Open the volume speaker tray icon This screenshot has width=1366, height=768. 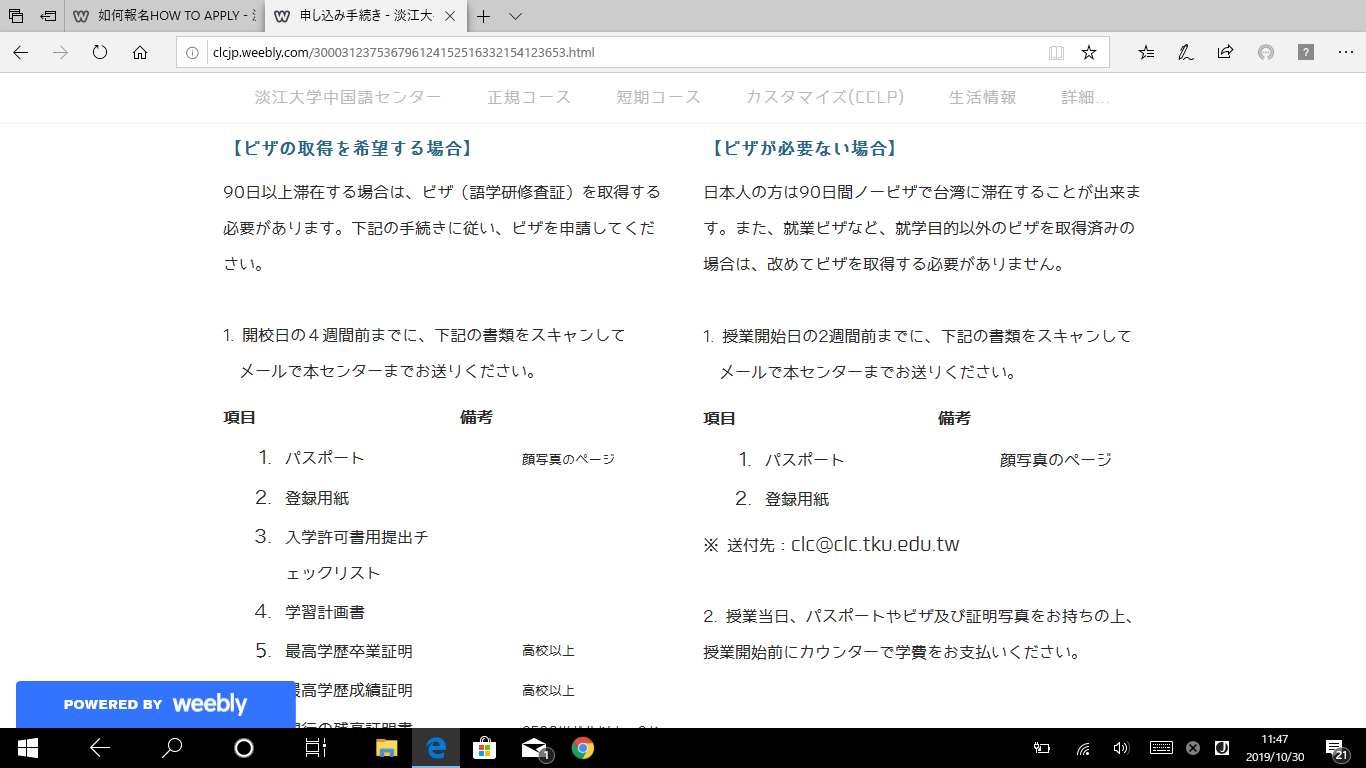tap(1120, 748)
